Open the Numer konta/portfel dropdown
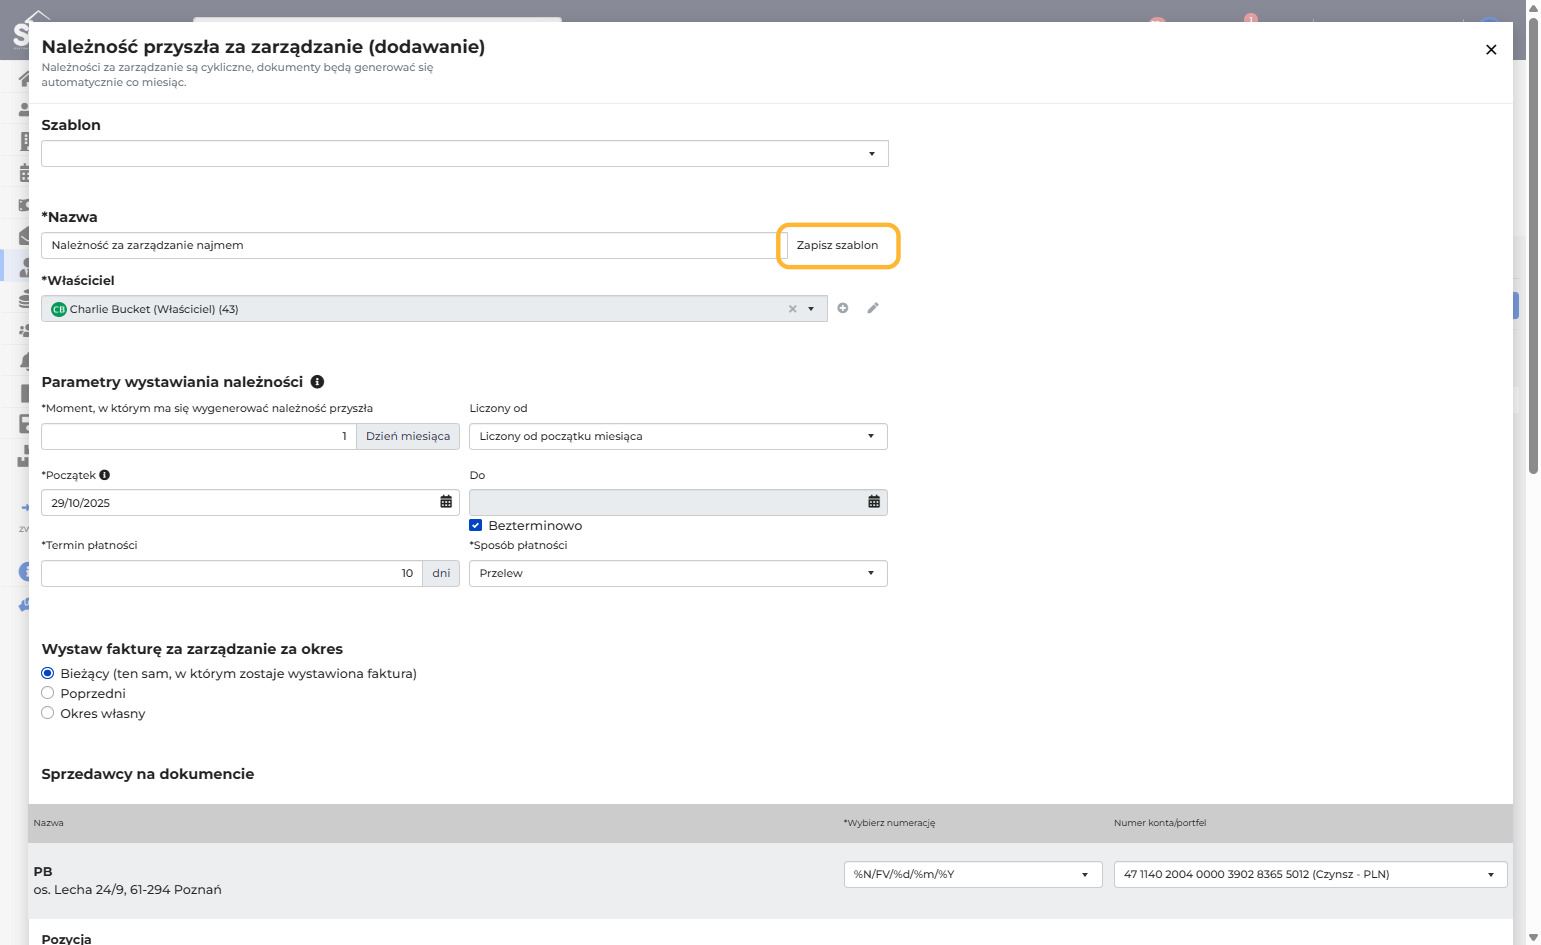Viewport: 1541px width, 945px height. click(1310, 875)
